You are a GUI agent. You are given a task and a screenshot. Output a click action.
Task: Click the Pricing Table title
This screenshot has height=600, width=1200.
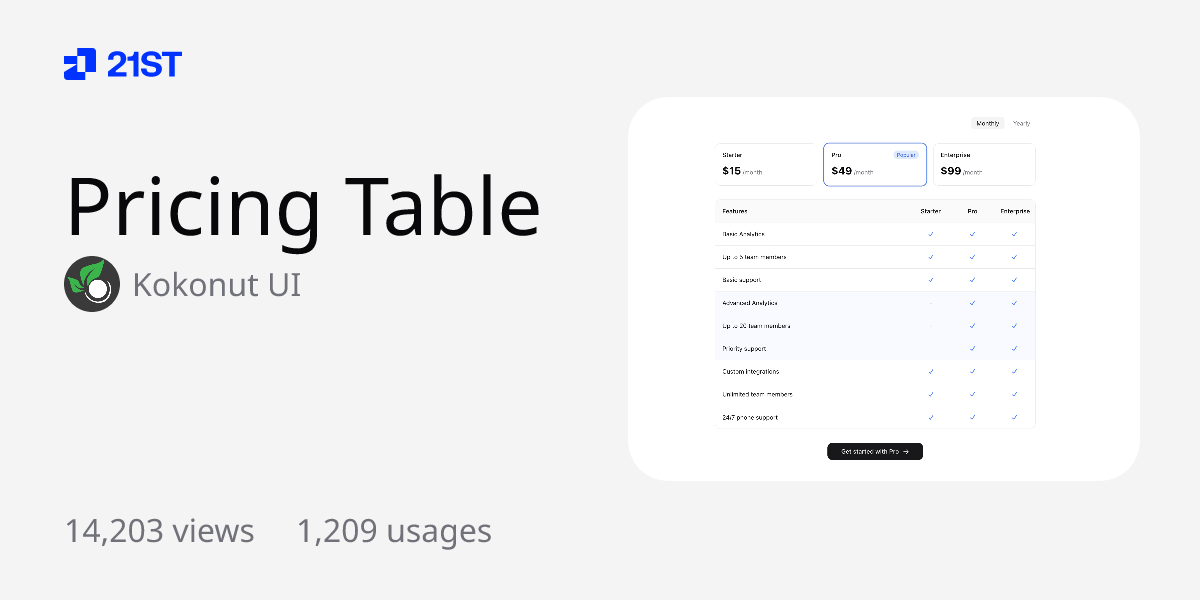[303, 207]
